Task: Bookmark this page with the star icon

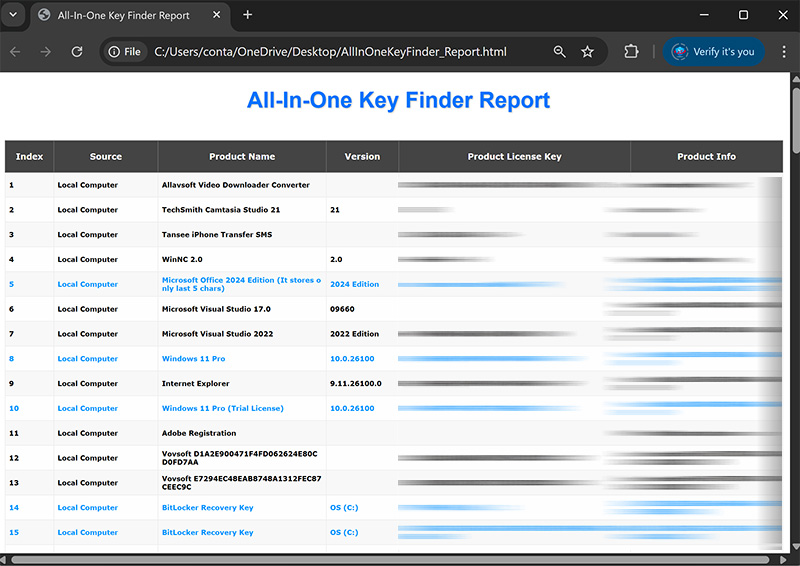Action: pos(588,52)
